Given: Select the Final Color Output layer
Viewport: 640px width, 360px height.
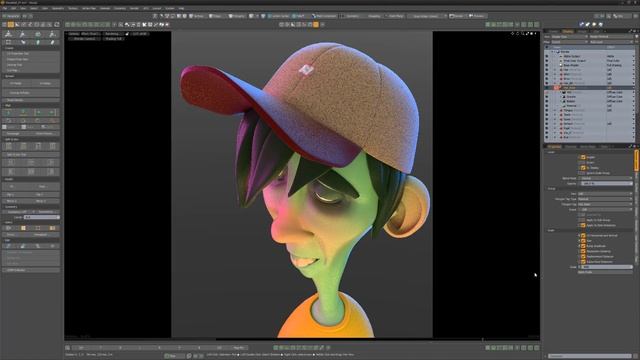Looking at the screenshot, I should [575, 61].
